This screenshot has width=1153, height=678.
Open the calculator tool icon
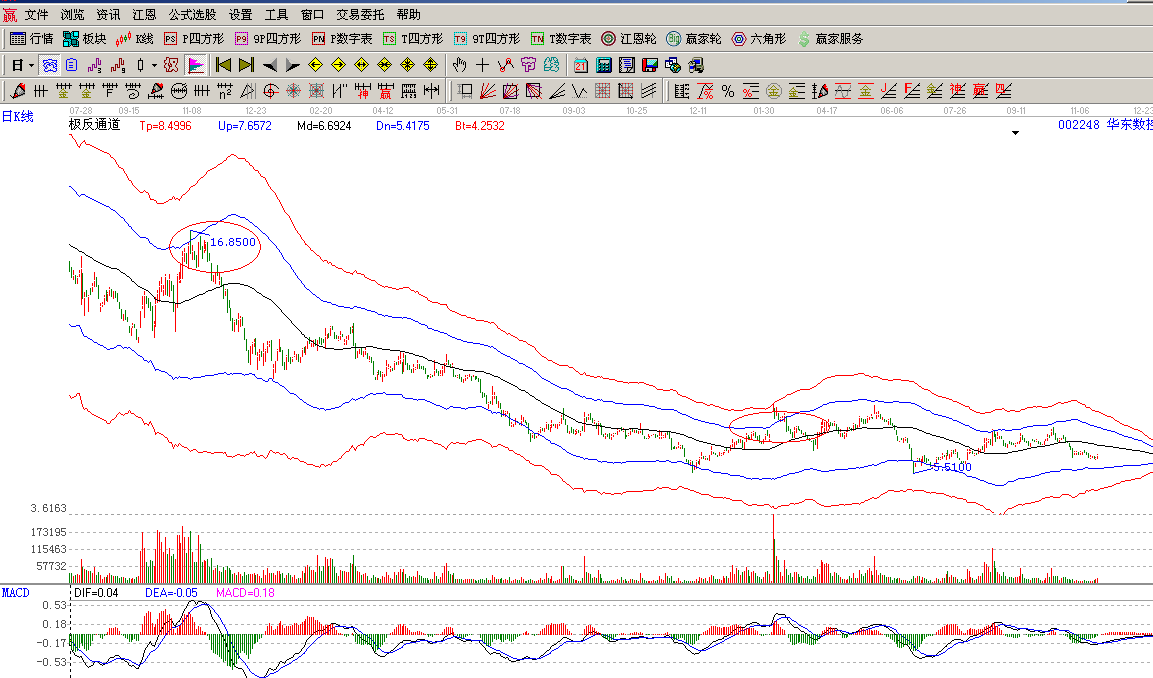603,65
